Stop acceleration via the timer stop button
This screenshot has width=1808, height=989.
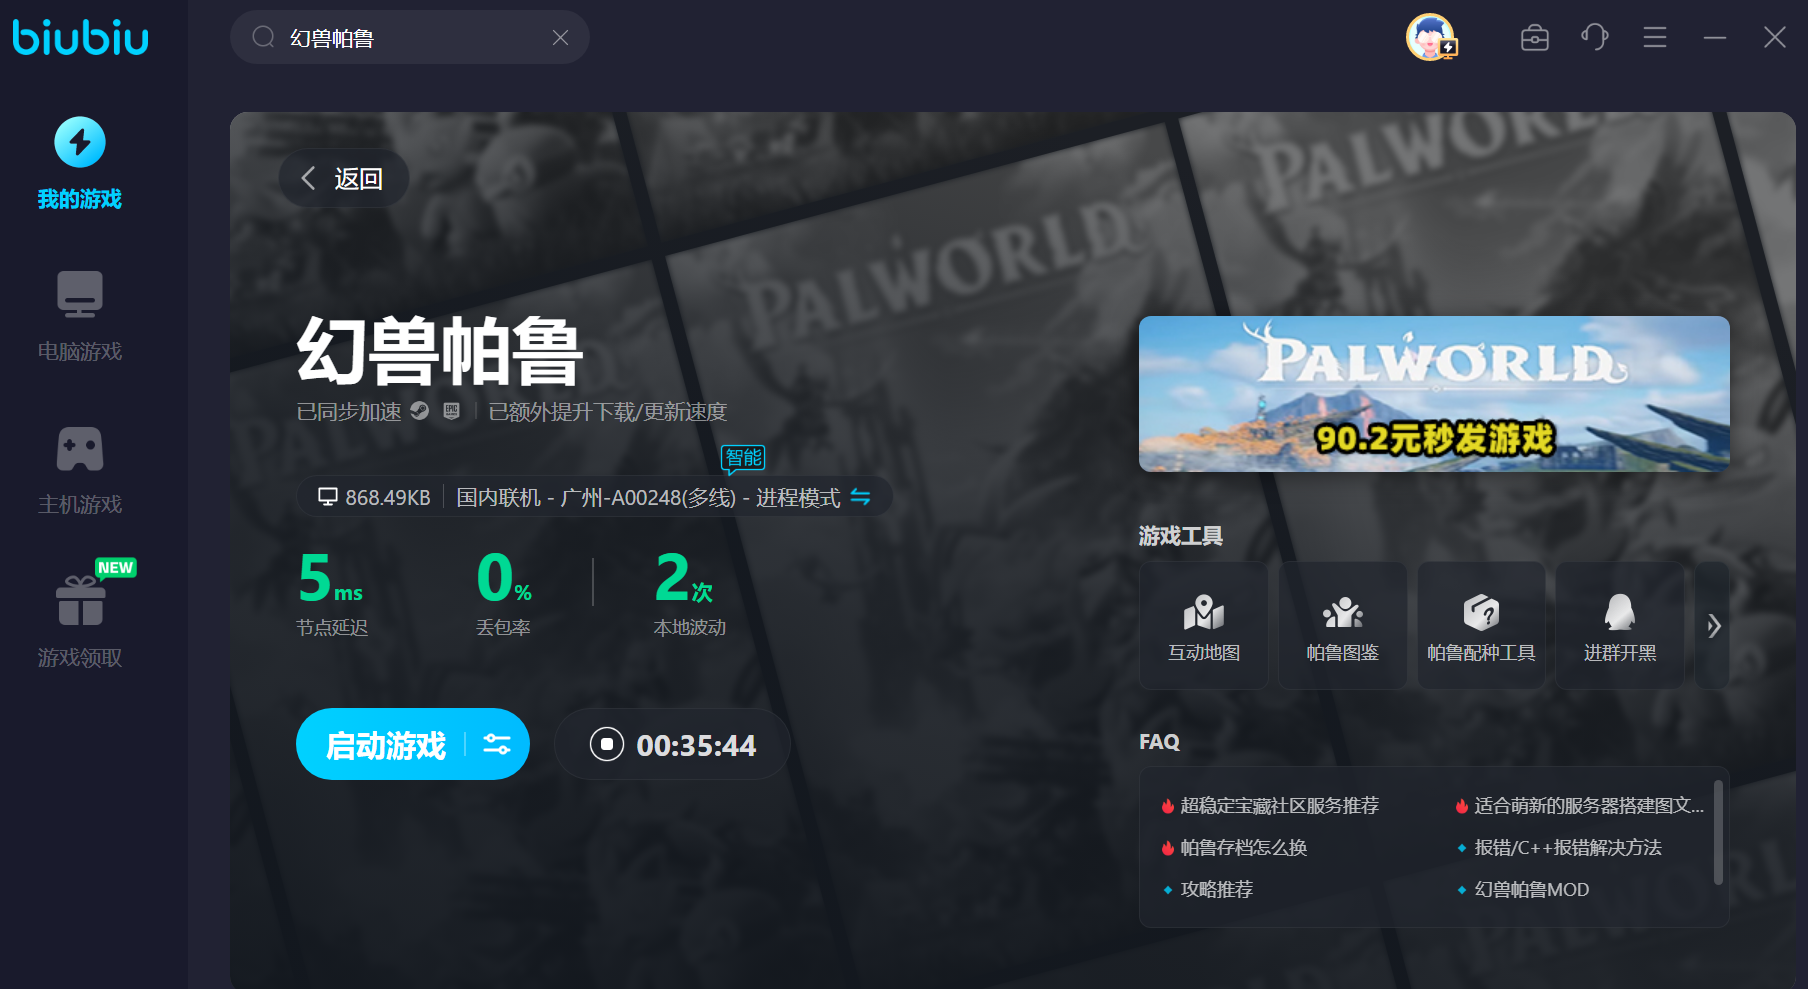(607, 745)
